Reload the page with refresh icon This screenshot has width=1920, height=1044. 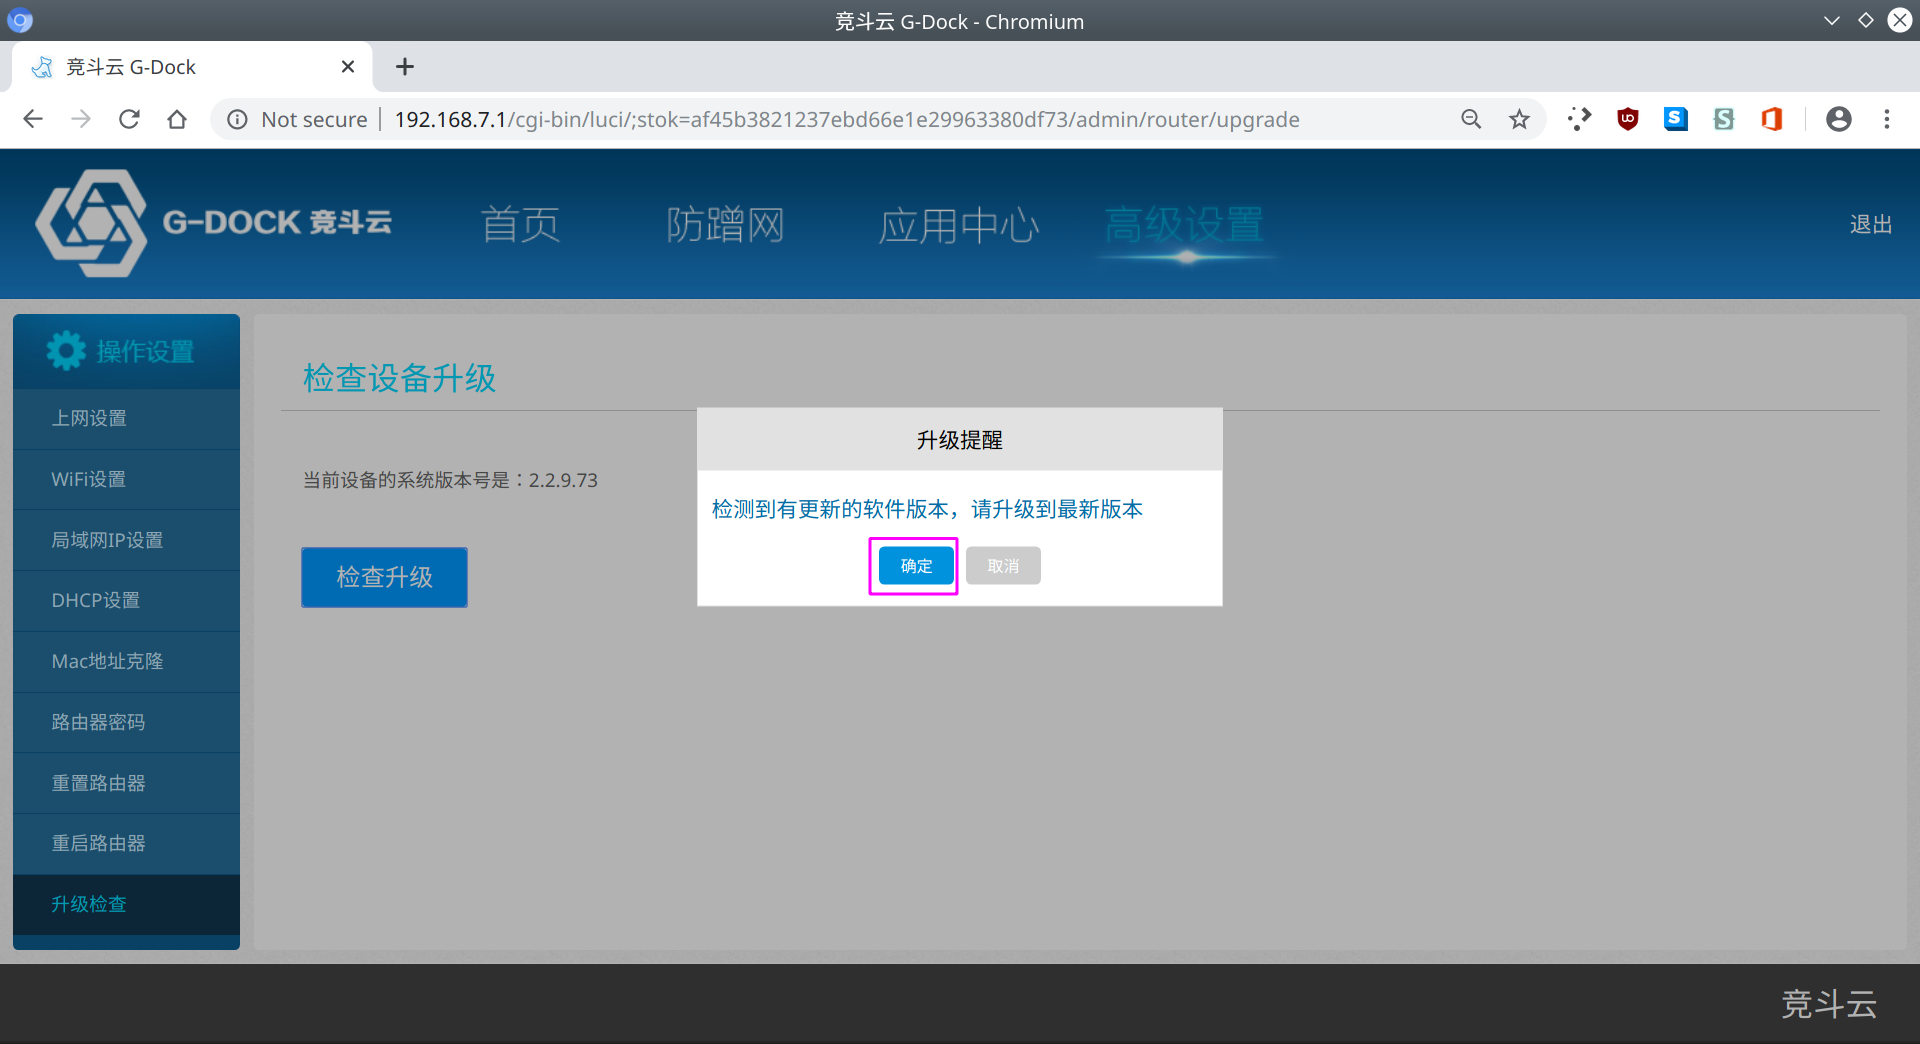click(129, 119)
